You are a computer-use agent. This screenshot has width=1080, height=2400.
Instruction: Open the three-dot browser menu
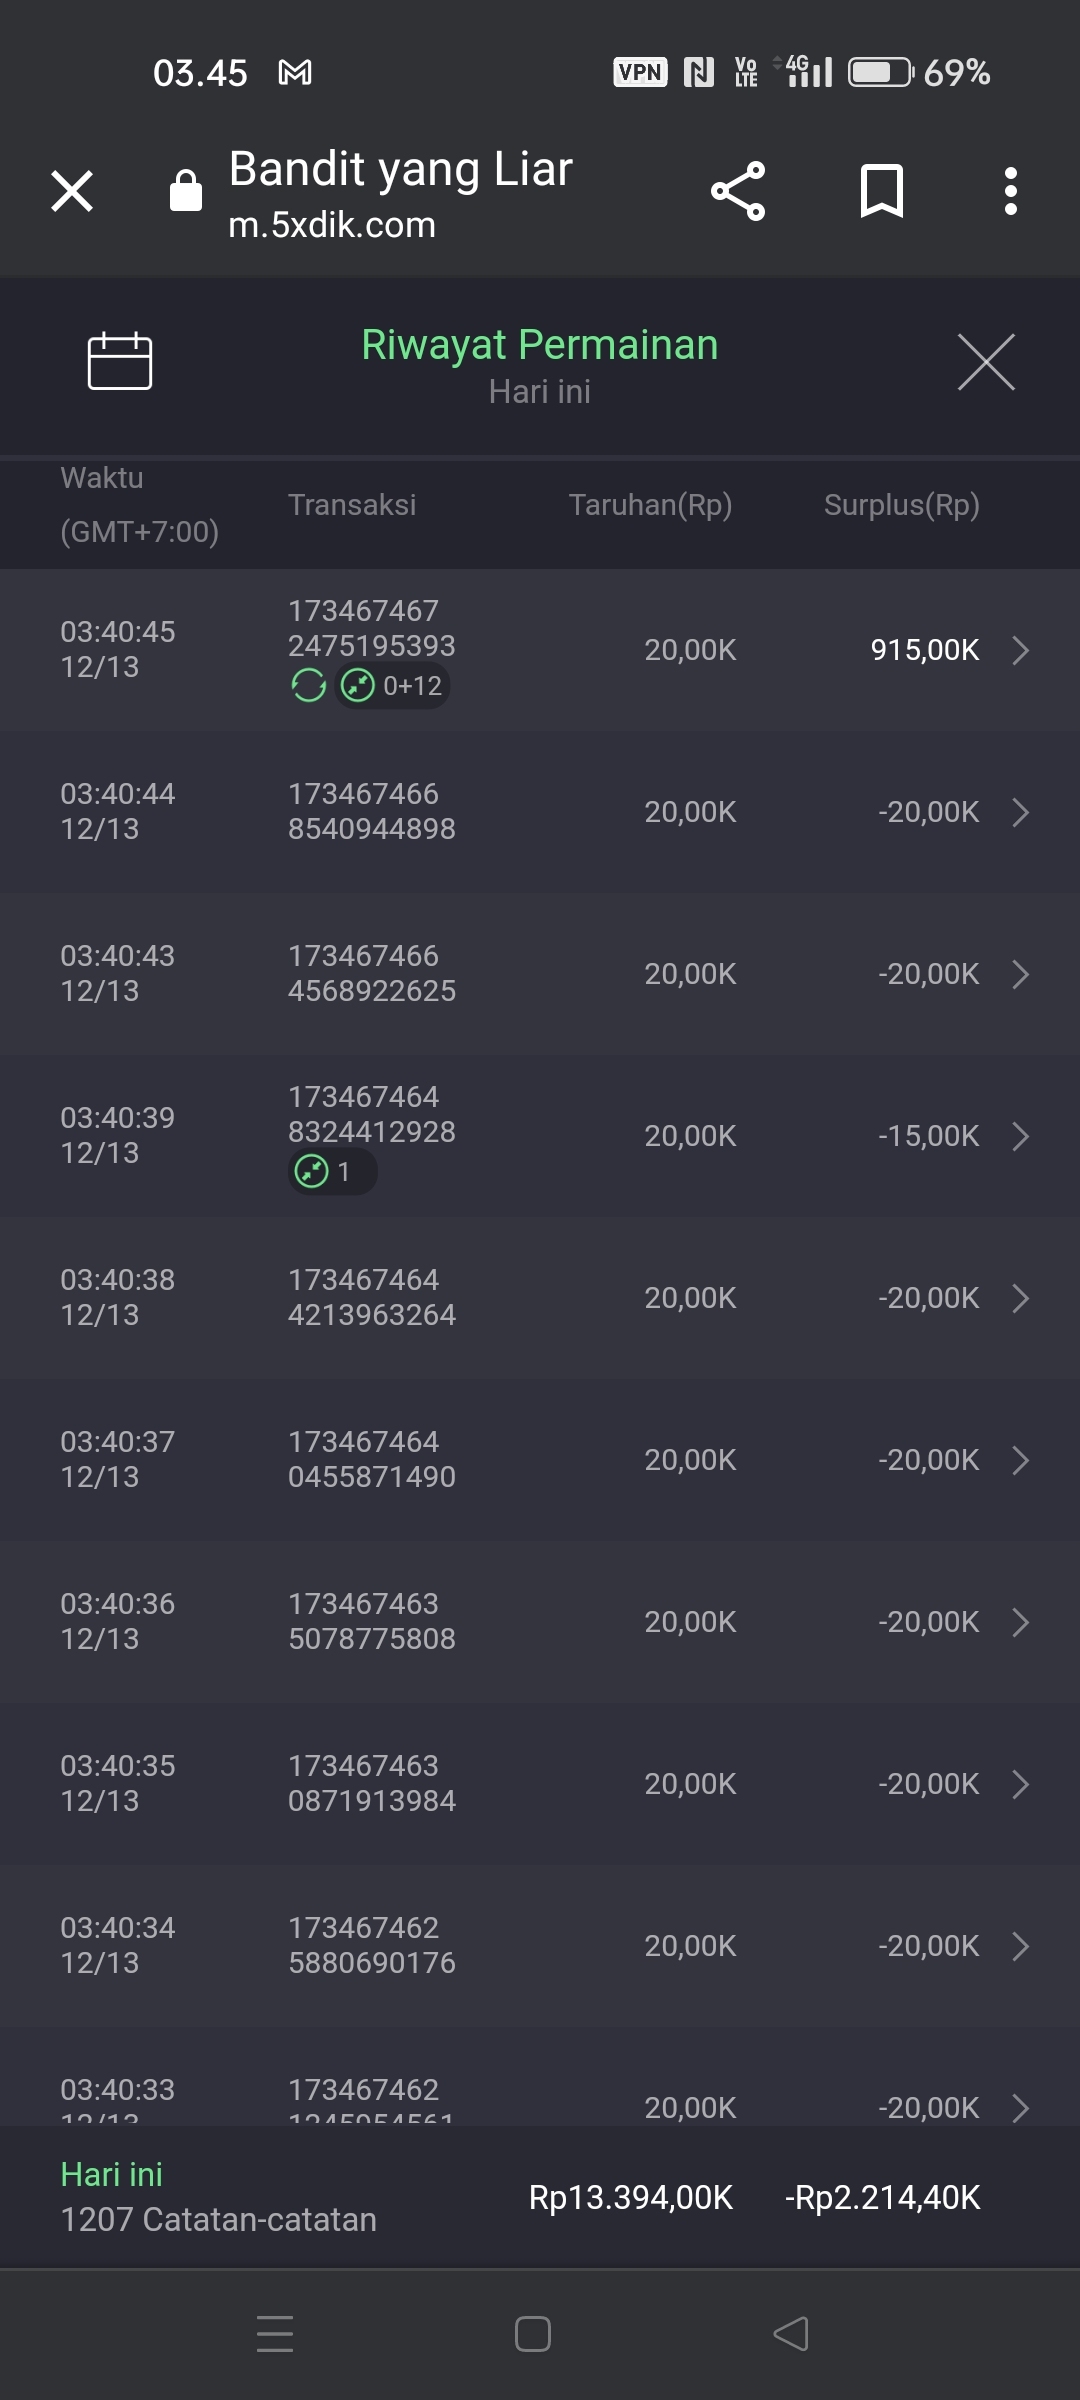1011,191
